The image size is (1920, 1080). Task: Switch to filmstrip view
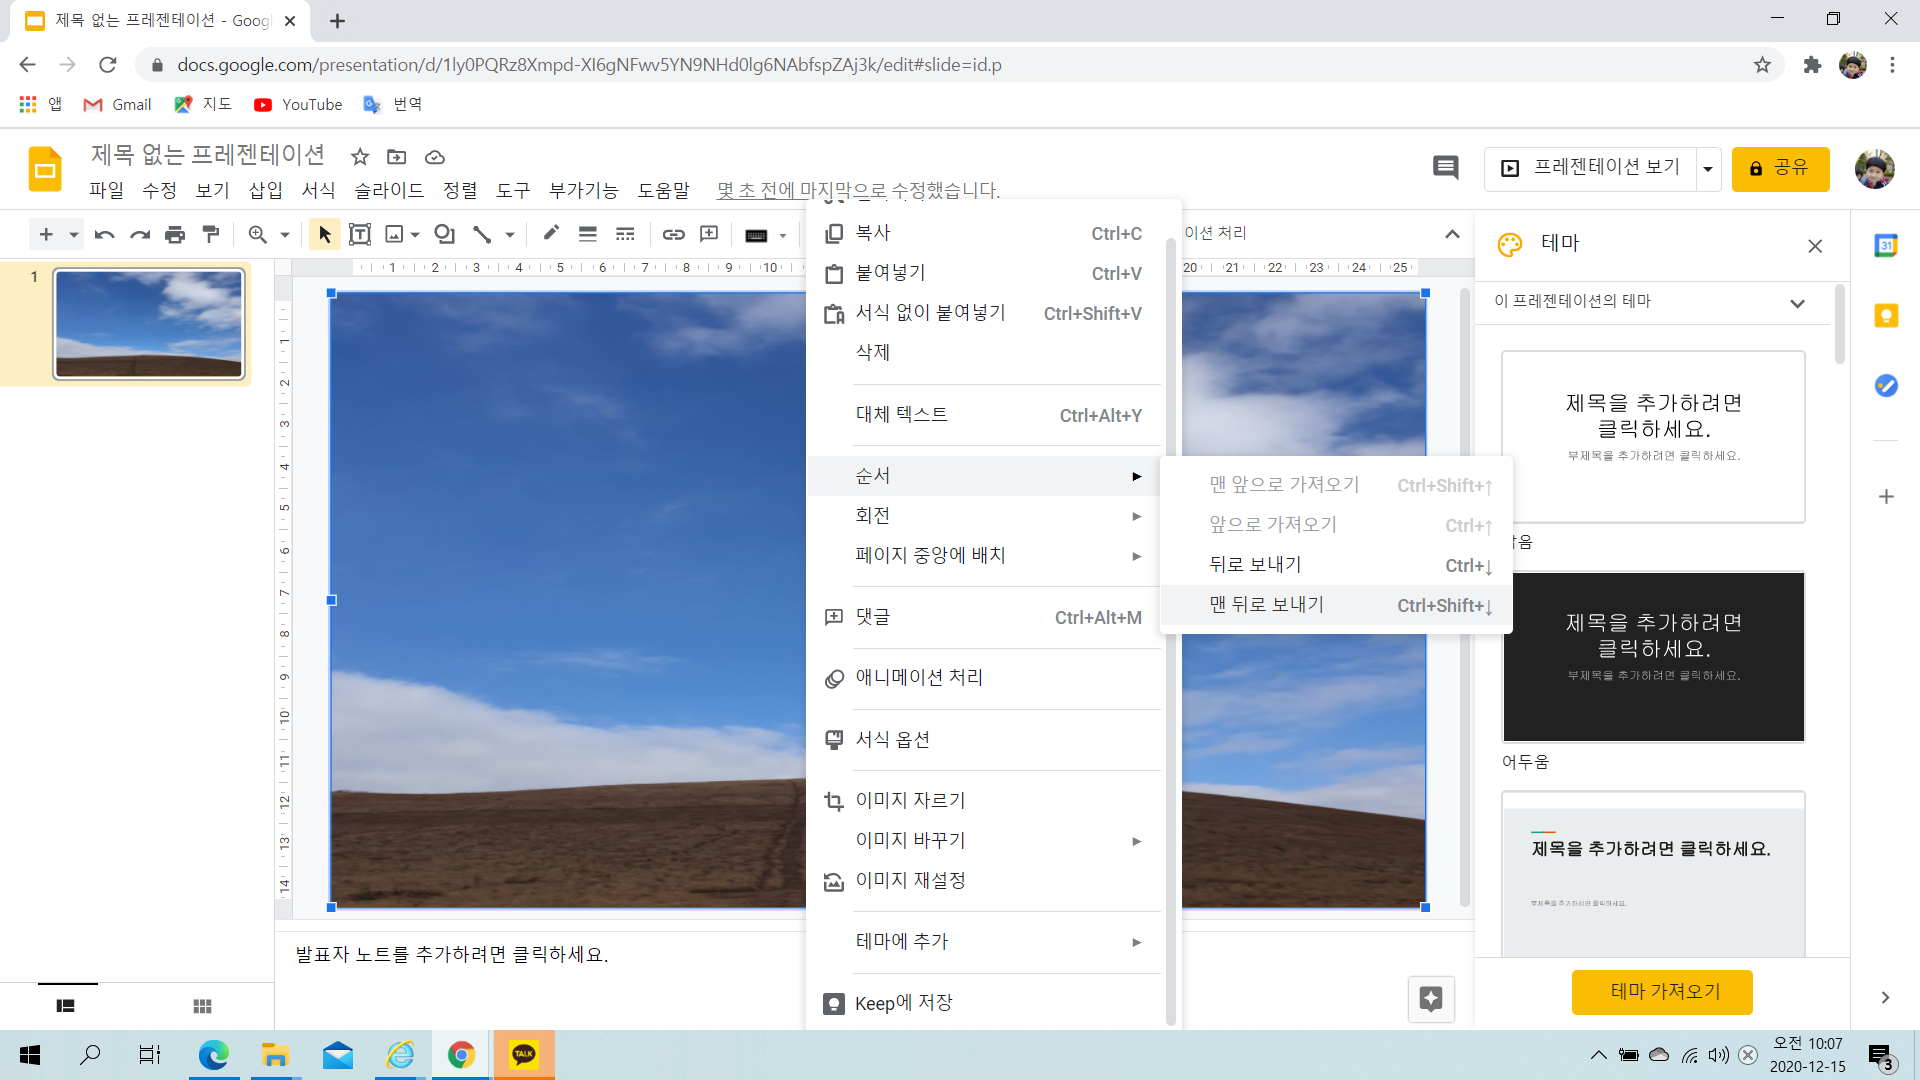66,1006
